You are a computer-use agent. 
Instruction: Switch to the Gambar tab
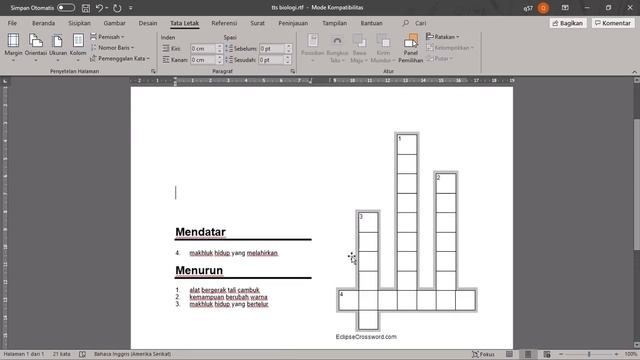point(114,23)
